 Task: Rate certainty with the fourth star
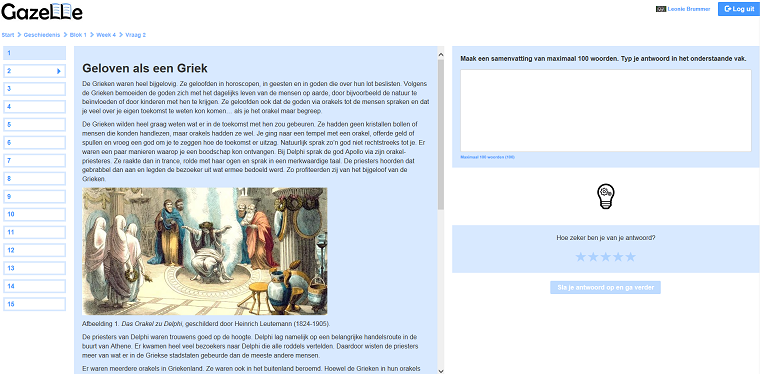click(x=618, y=257)
